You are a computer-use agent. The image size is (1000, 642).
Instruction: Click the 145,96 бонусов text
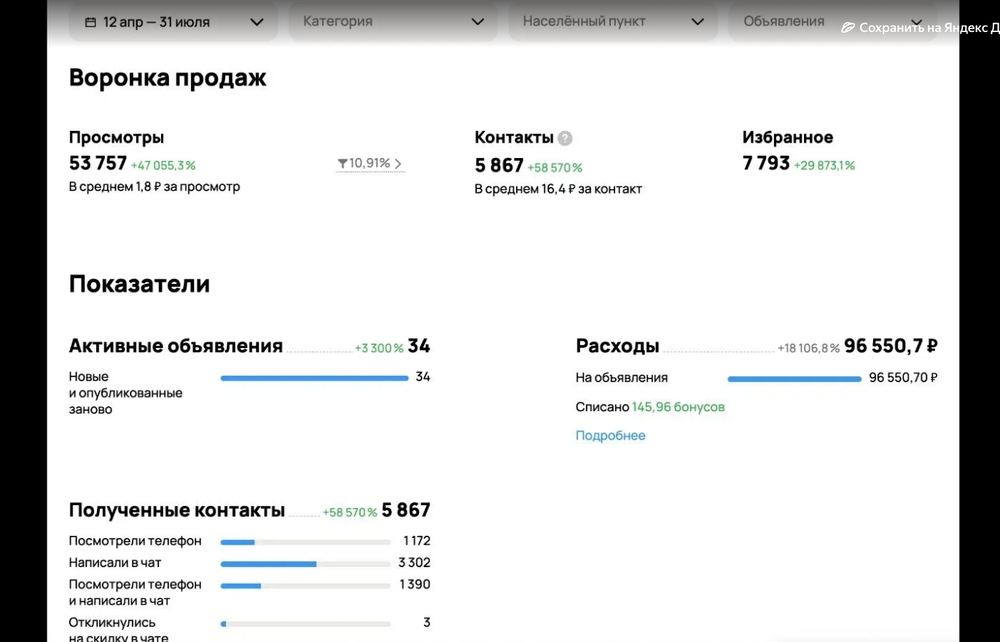[x=678, y=407]
